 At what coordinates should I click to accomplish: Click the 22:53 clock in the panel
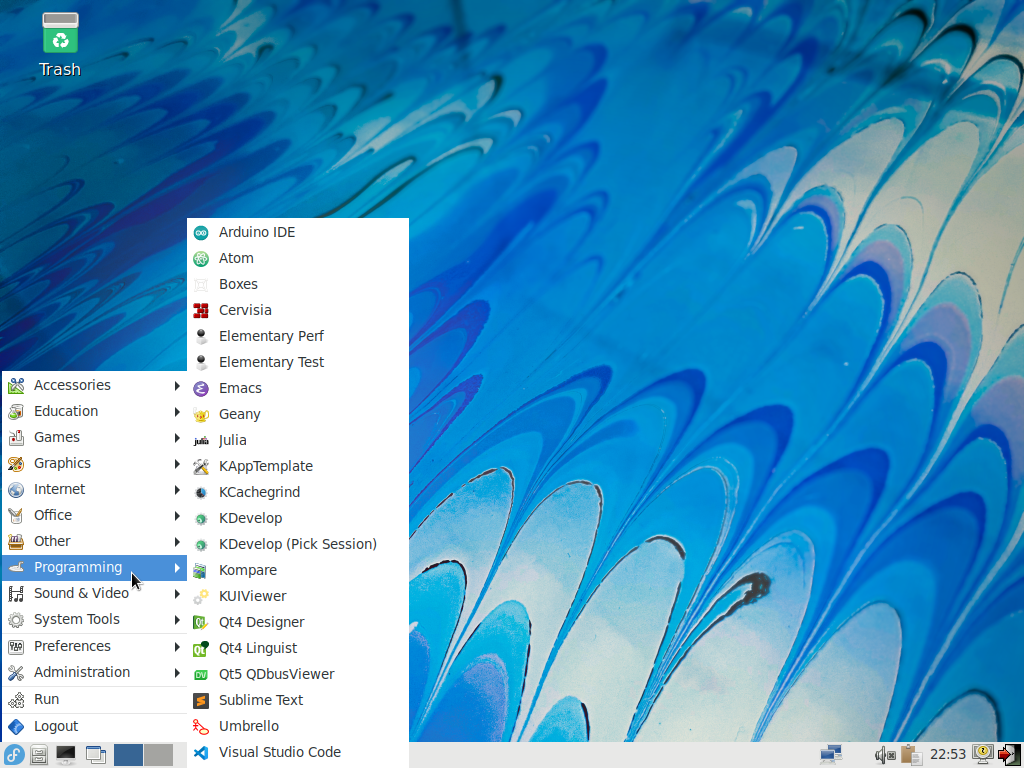coord(948,755)
